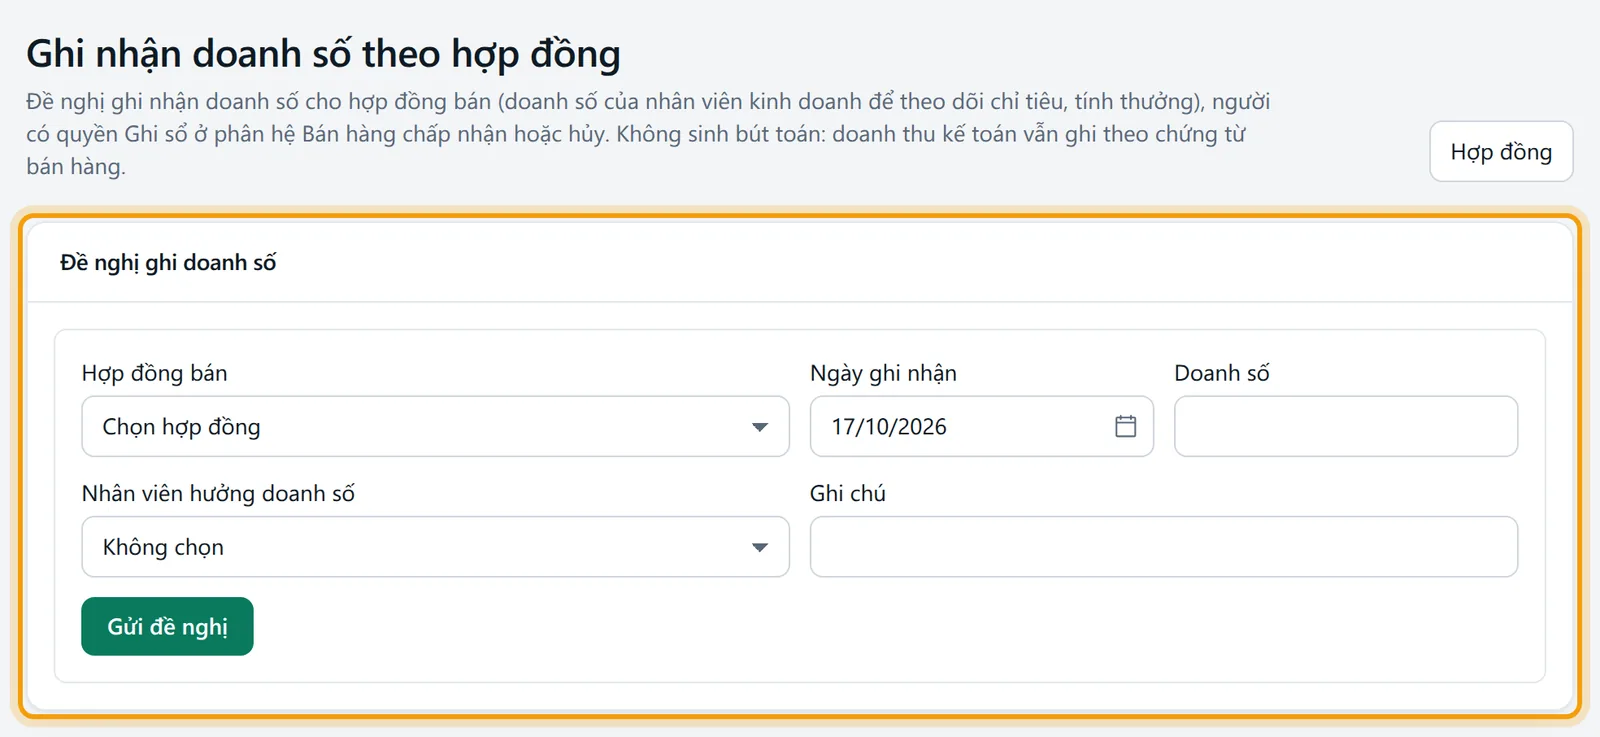
Task: Click the Hợp đồng bán field label
Action: (x=155, y=373)
